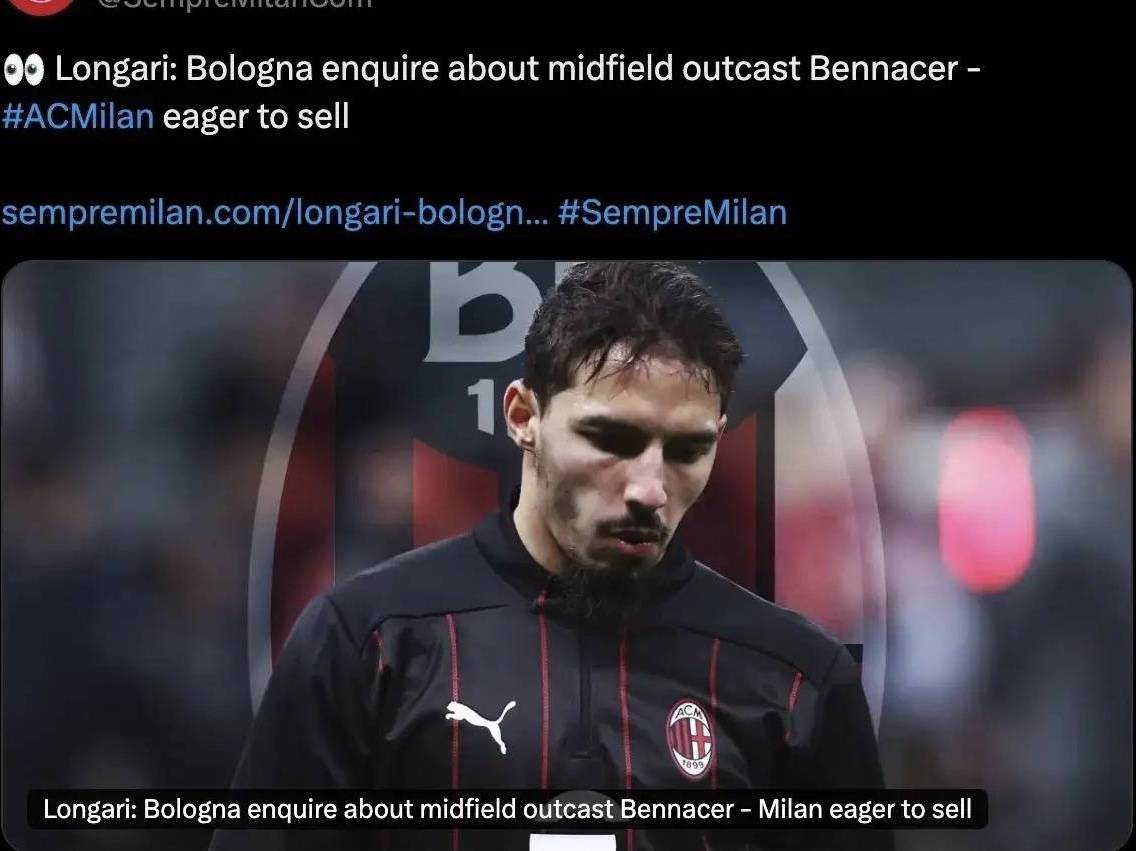Click the Puma logo on the jacket
The image size is (1136, 851).
pyautogui.click(x=481, y=724)
